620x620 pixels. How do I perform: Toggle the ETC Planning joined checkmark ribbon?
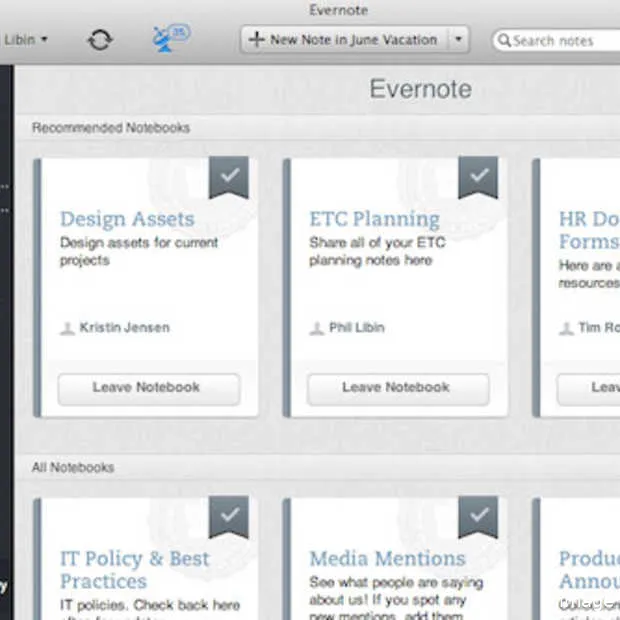[478, 177]
